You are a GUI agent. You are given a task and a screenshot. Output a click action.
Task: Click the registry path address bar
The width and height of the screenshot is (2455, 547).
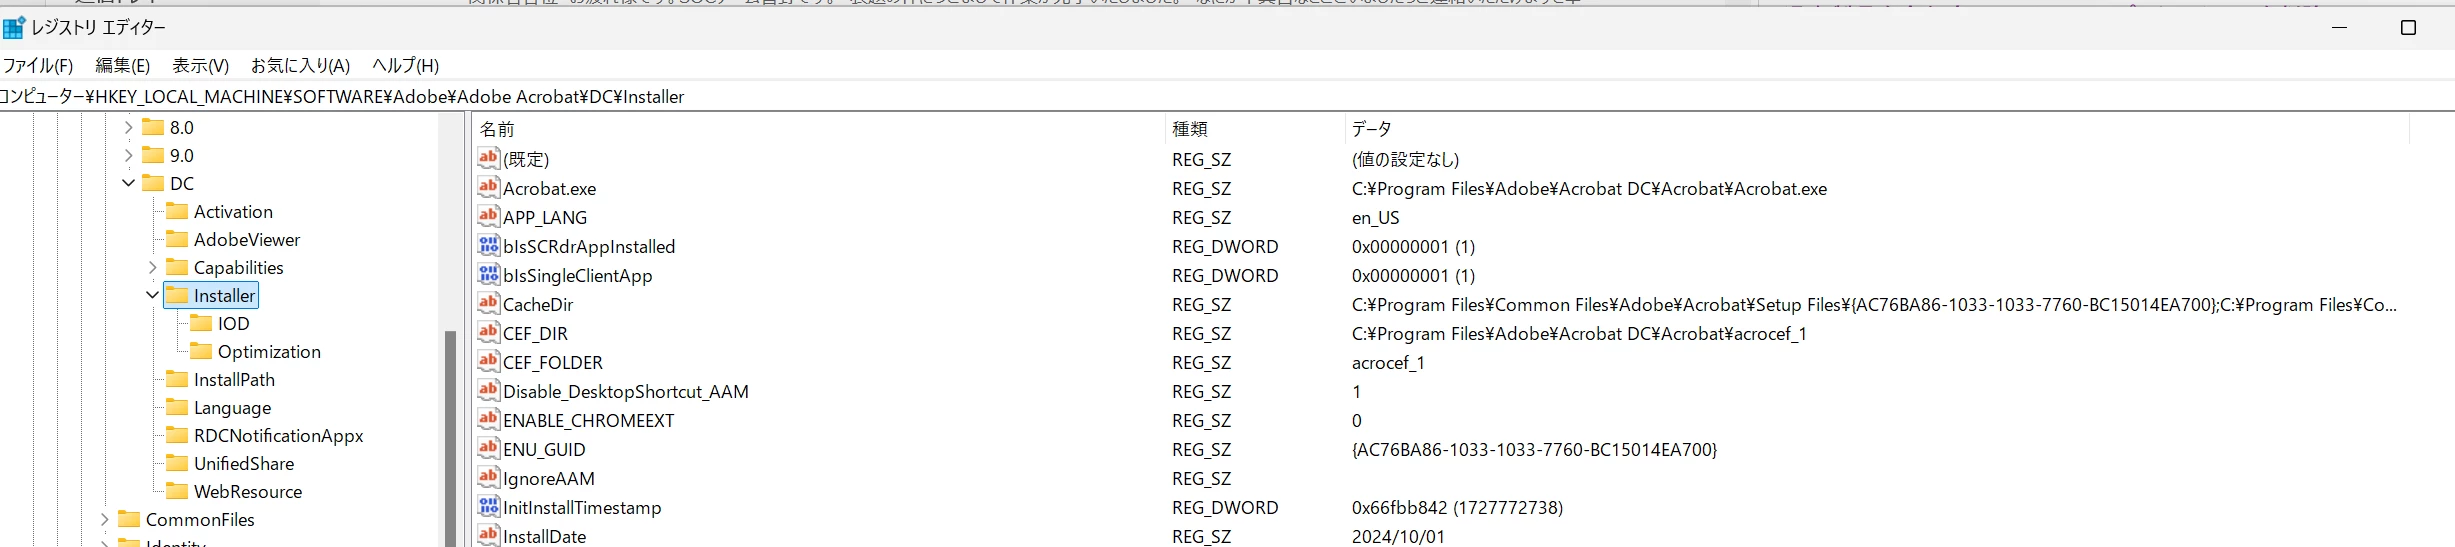point(1227,96)
